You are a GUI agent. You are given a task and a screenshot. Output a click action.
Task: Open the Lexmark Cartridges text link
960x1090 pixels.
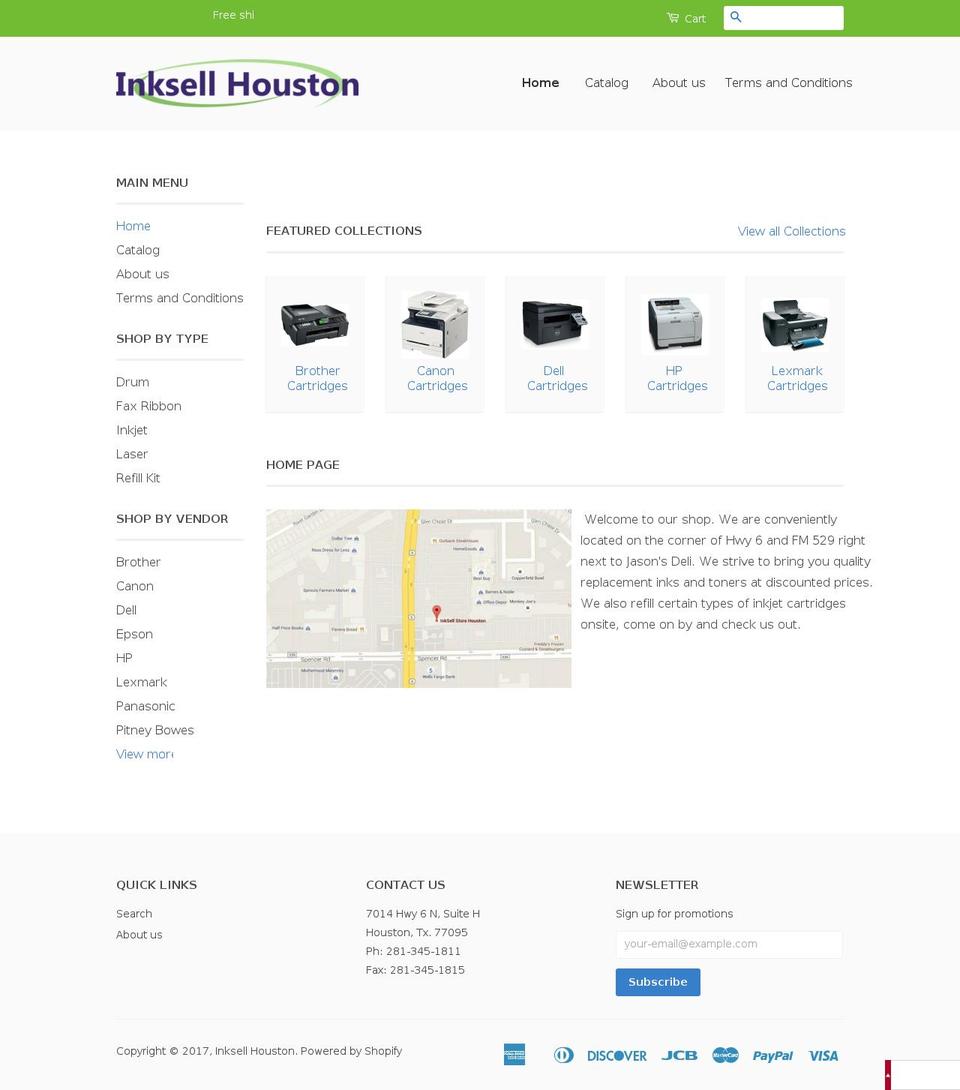pyautogui.click(x=797, y=378)
